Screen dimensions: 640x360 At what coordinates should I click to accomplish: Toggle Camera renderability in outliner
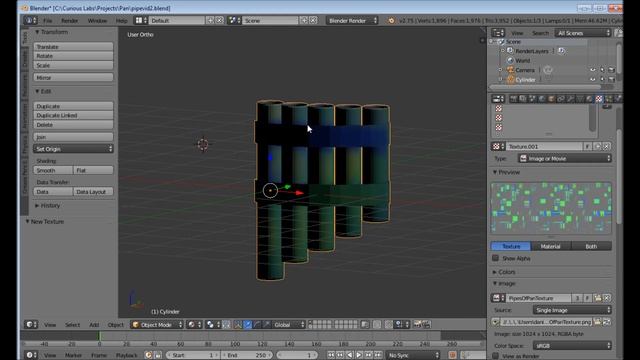[611, 70]
